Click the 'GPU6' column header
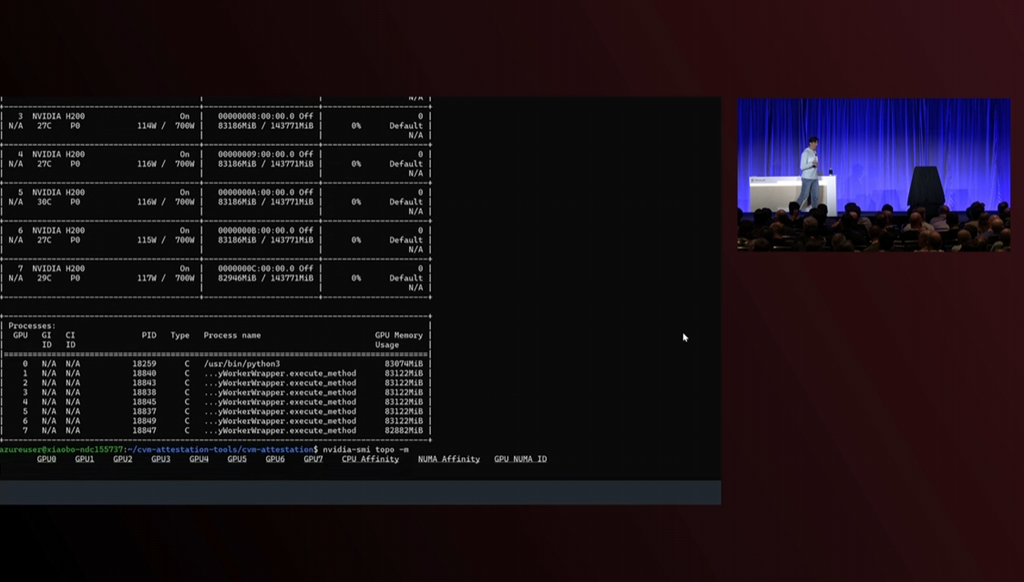The height and width of the screenshot is (582, 1024). coord(275,459)
